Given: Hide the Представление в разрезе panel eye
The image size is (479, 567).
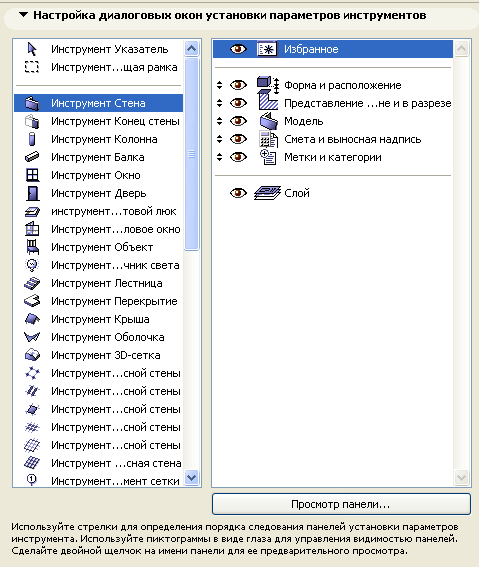Looking at the screenshot, I should point(238,103).
